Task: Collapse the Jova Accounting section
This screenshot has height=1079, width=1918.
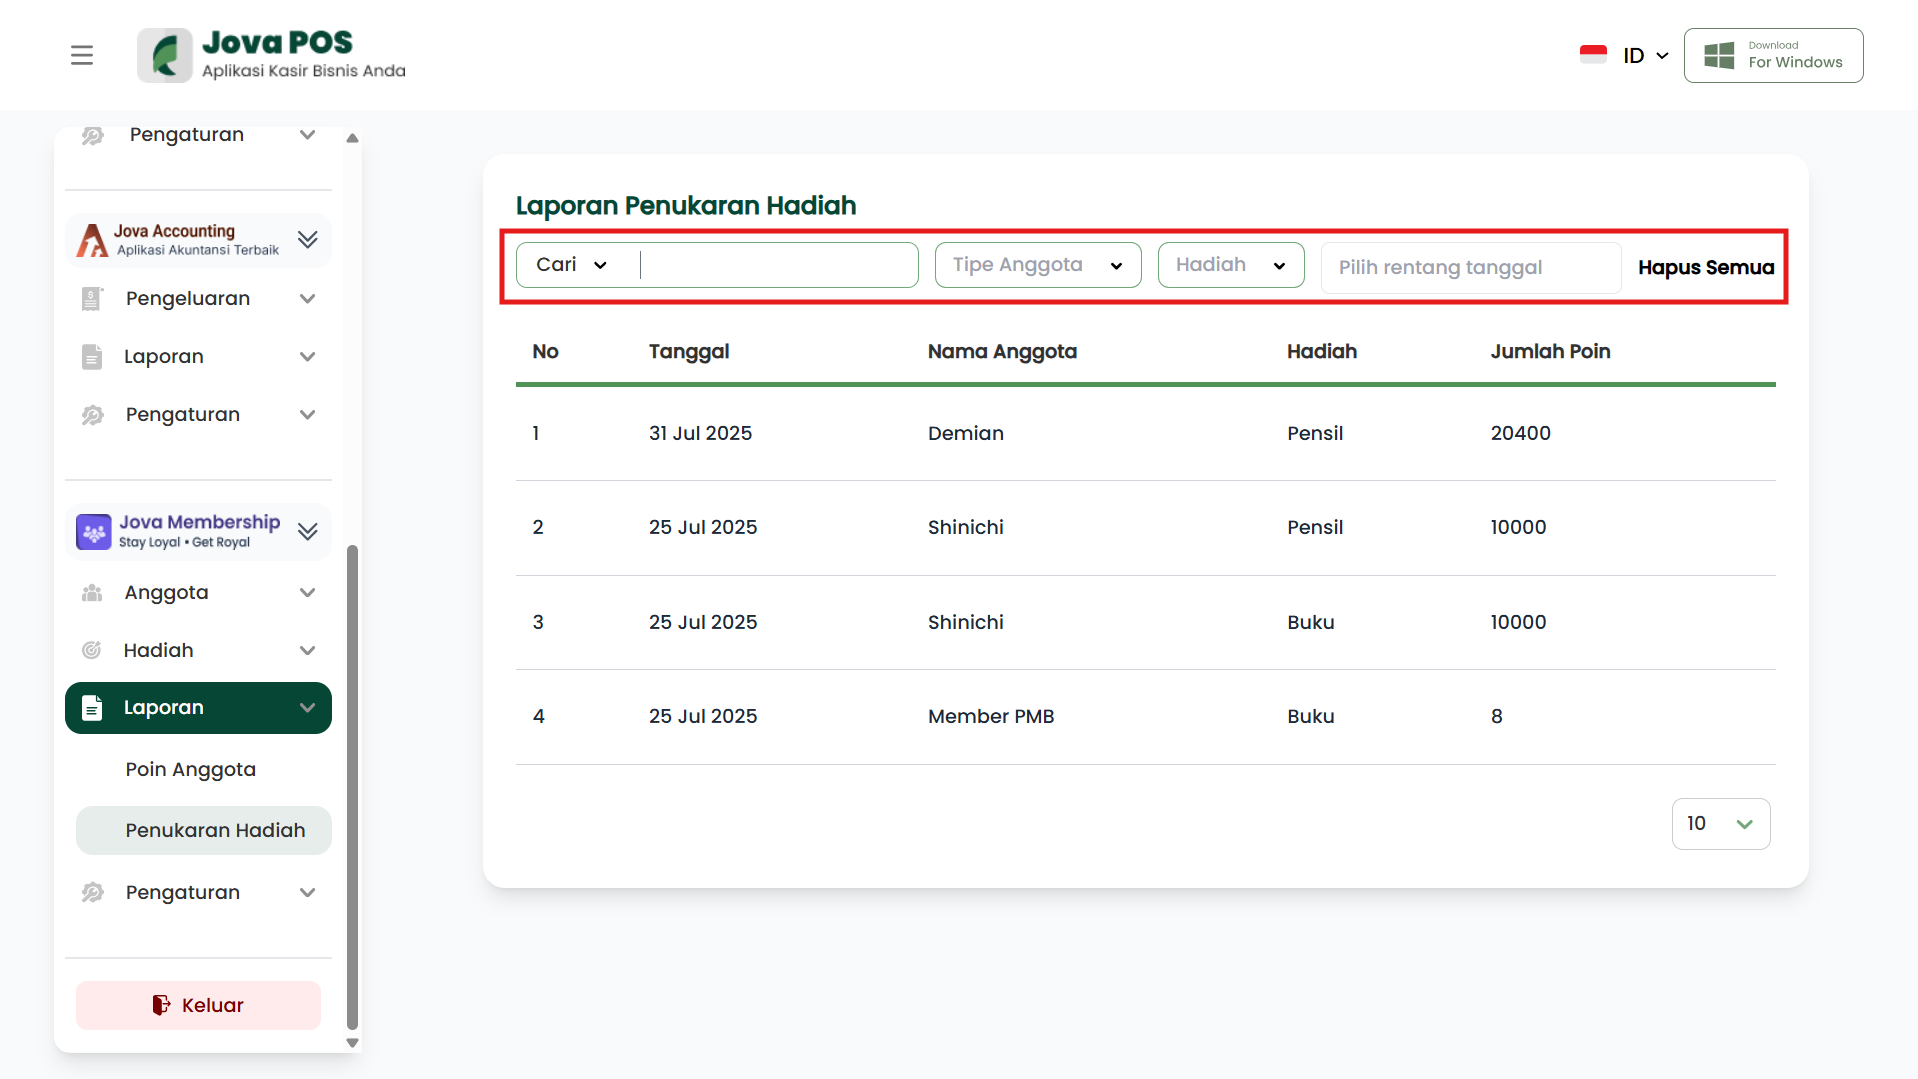Action: pos(308,240)
